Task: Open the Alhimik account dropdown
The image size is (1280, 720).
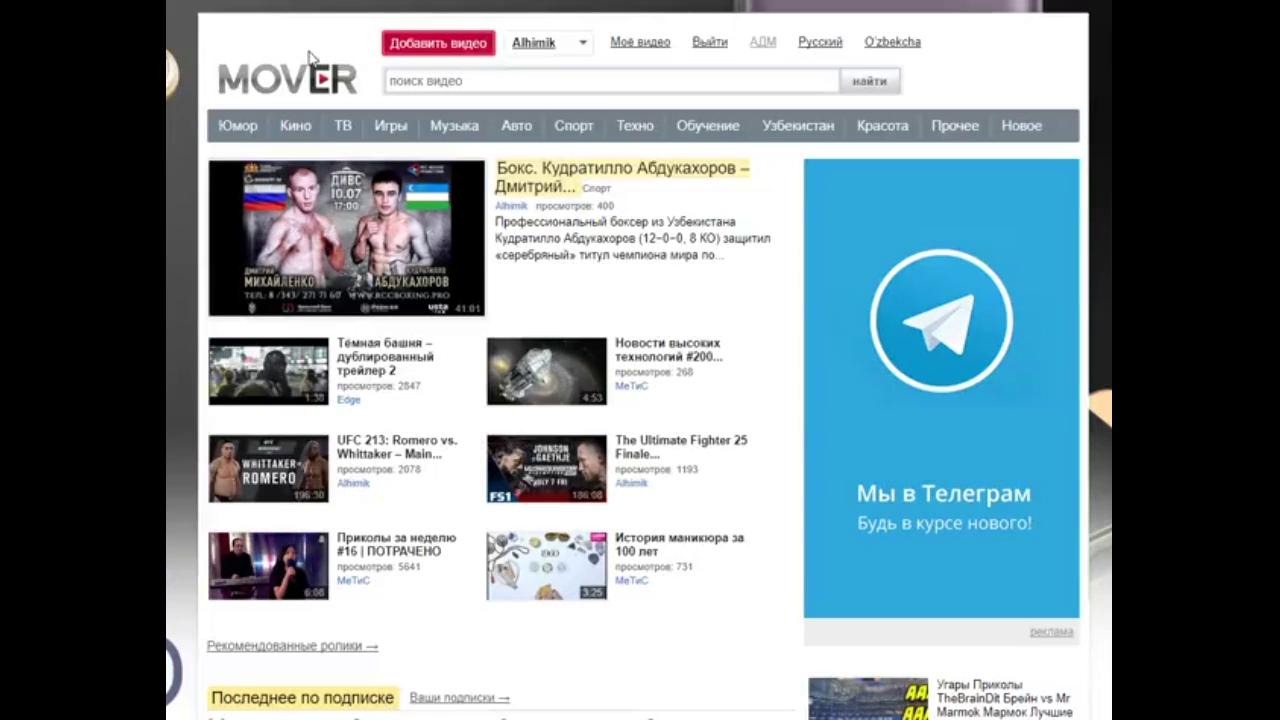Action: pyautogui.click(x=549, y=43)
